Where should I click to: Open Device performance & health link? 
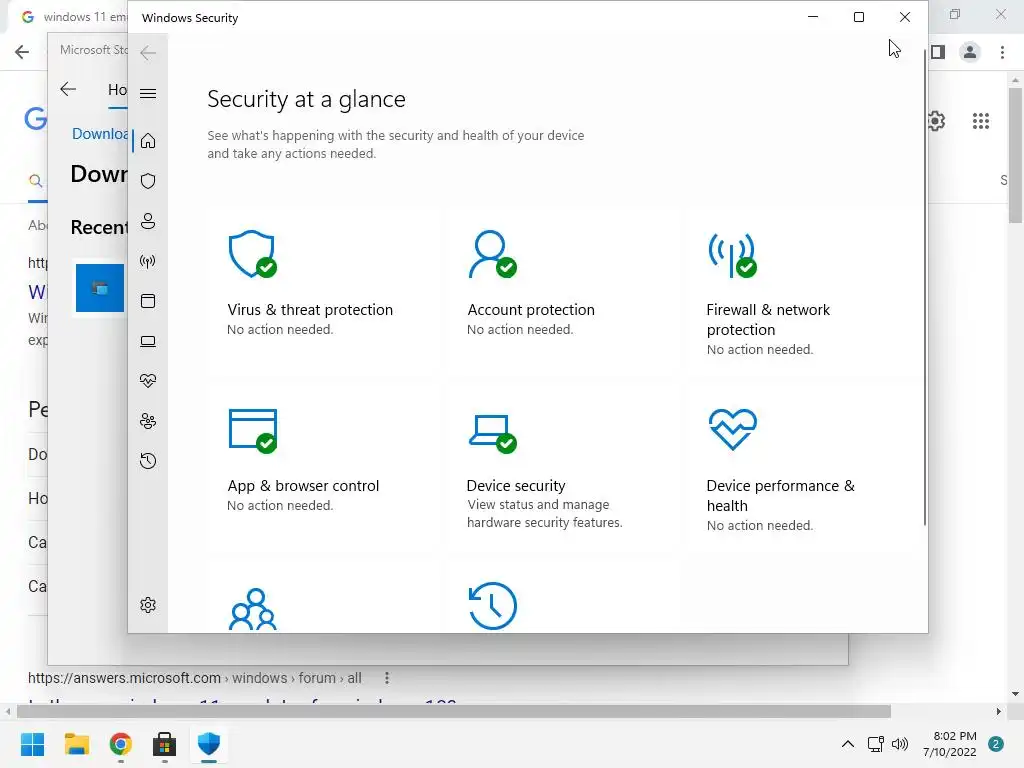780,496
